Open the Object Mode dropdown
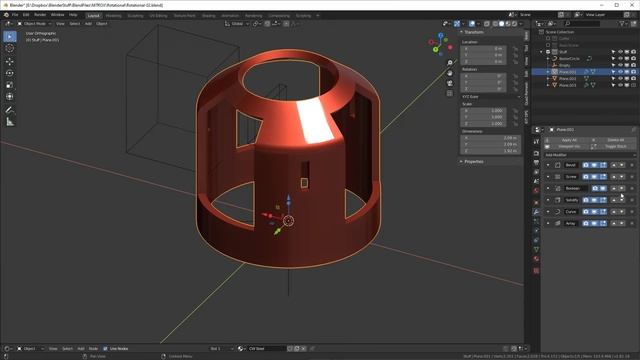Screen dimensions: 640x360 point(34,24)
